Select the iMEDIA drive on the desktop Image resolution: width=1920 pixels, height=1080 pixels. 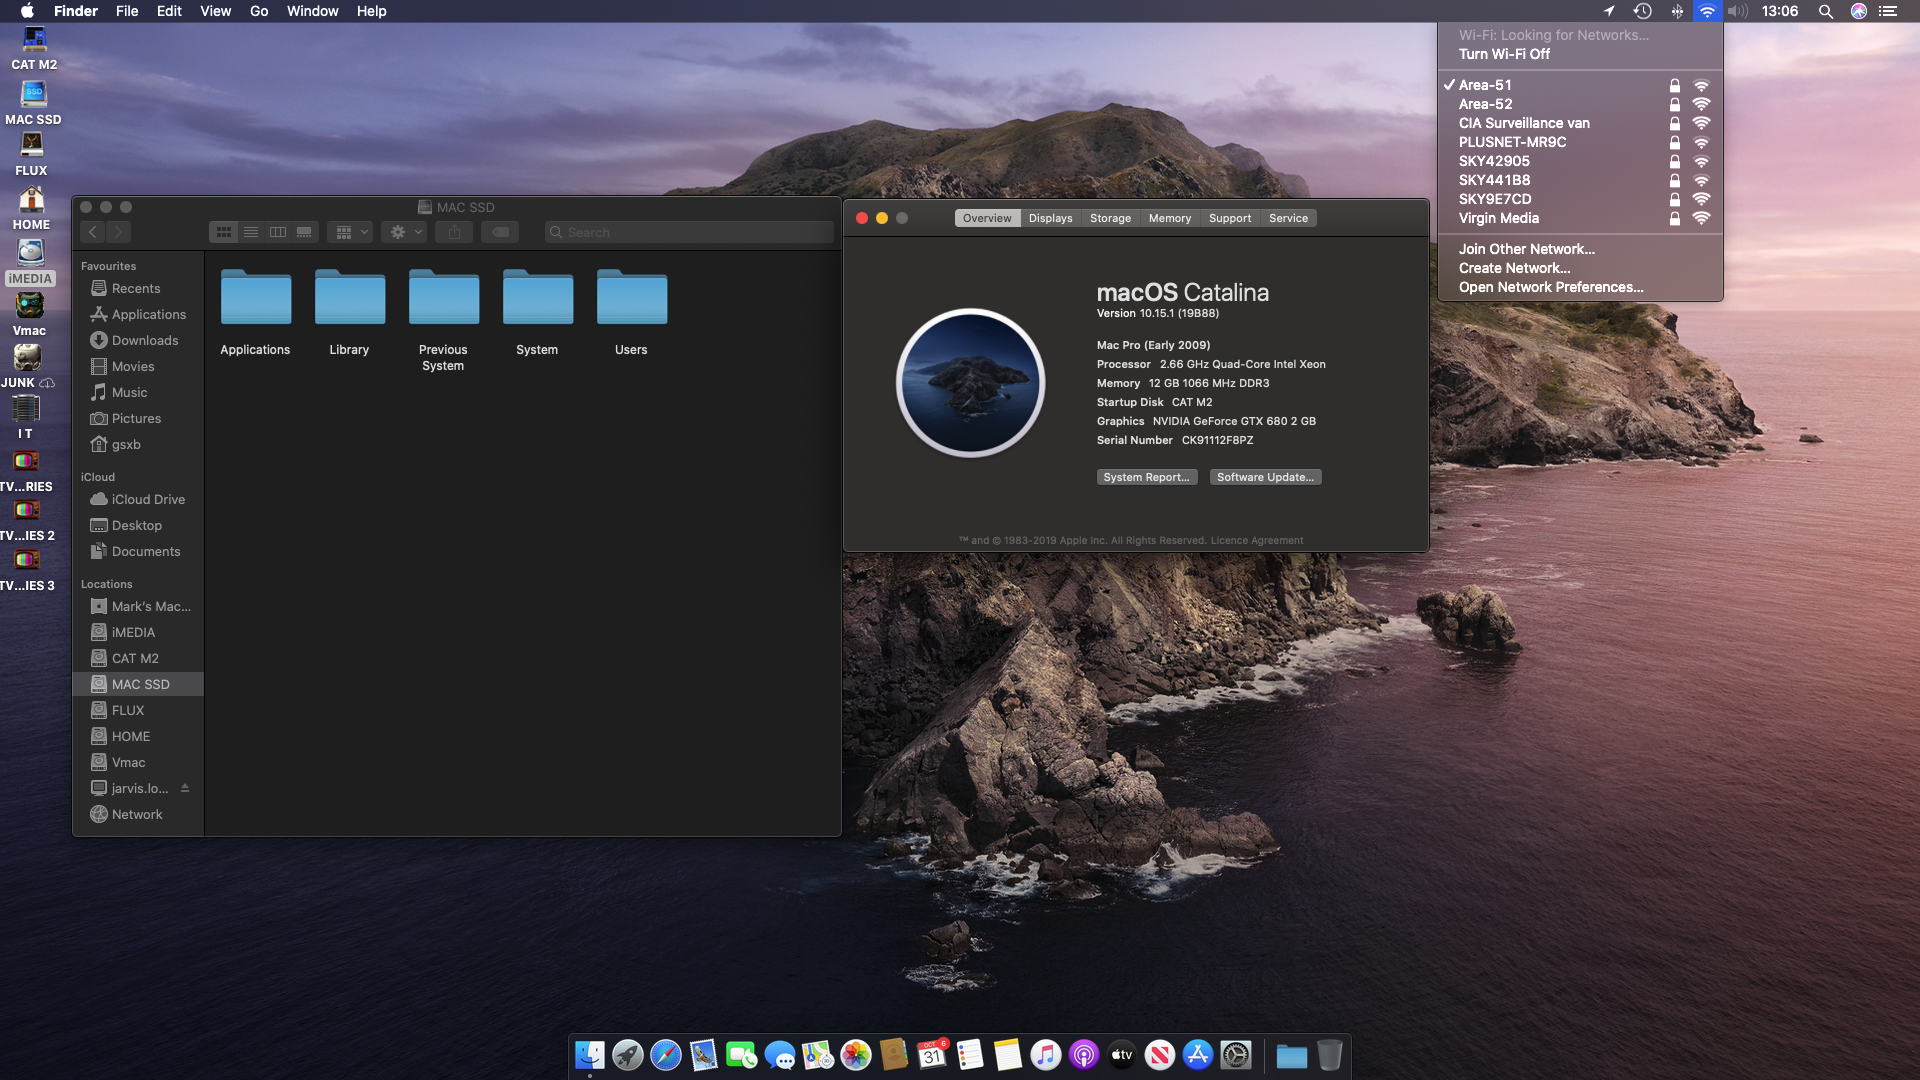coord(30,262)
